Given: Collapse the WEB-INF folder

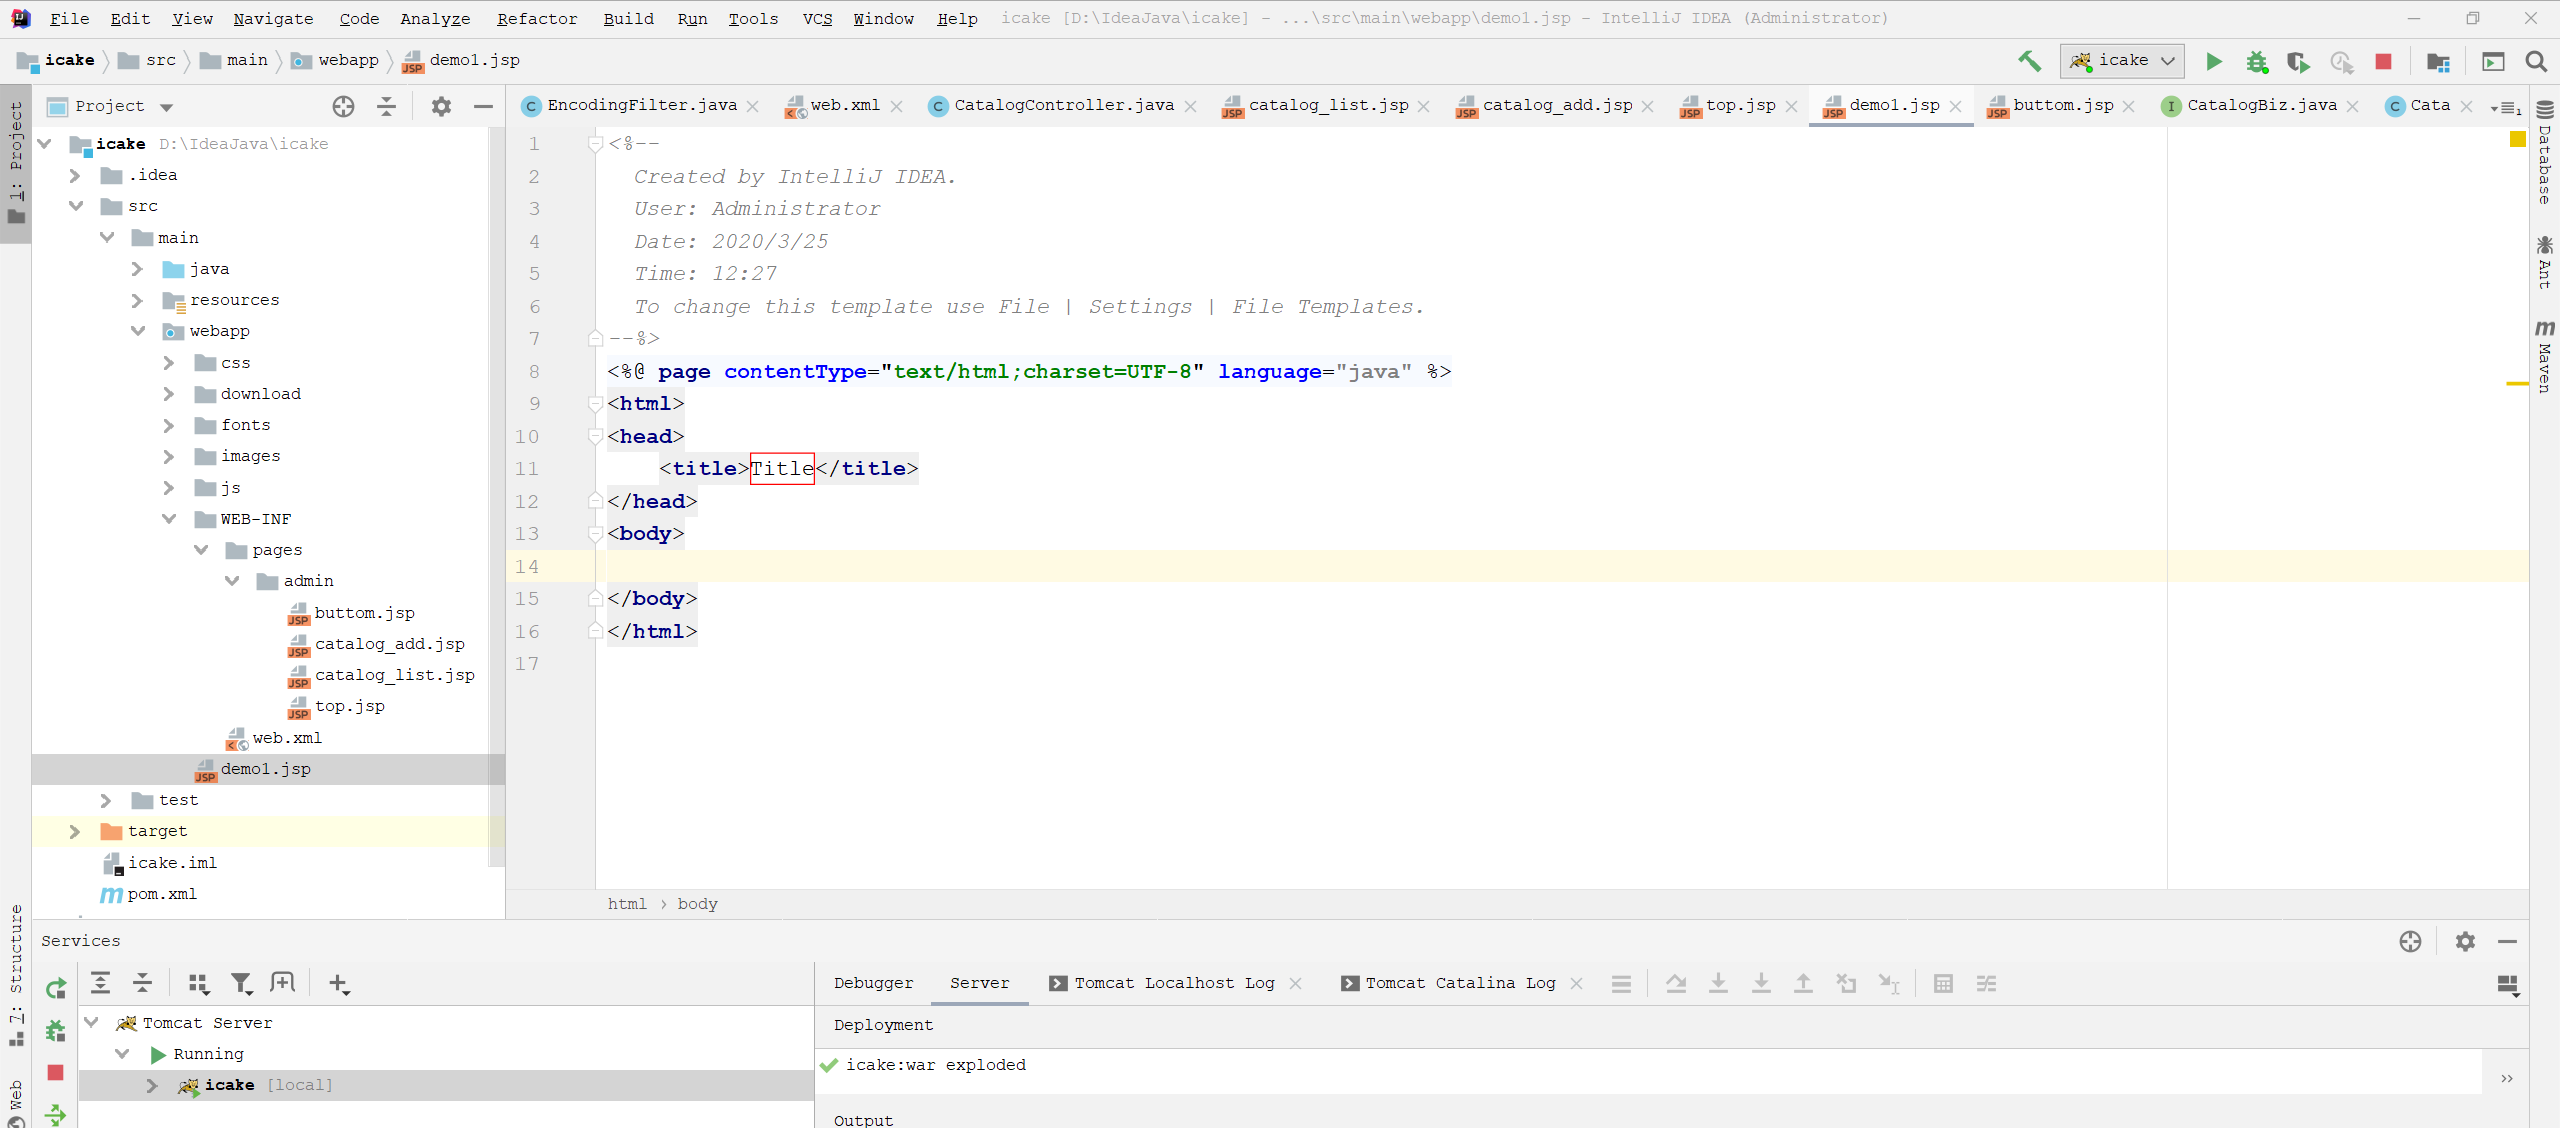Looking at the screenshot, I should point(169,519).
